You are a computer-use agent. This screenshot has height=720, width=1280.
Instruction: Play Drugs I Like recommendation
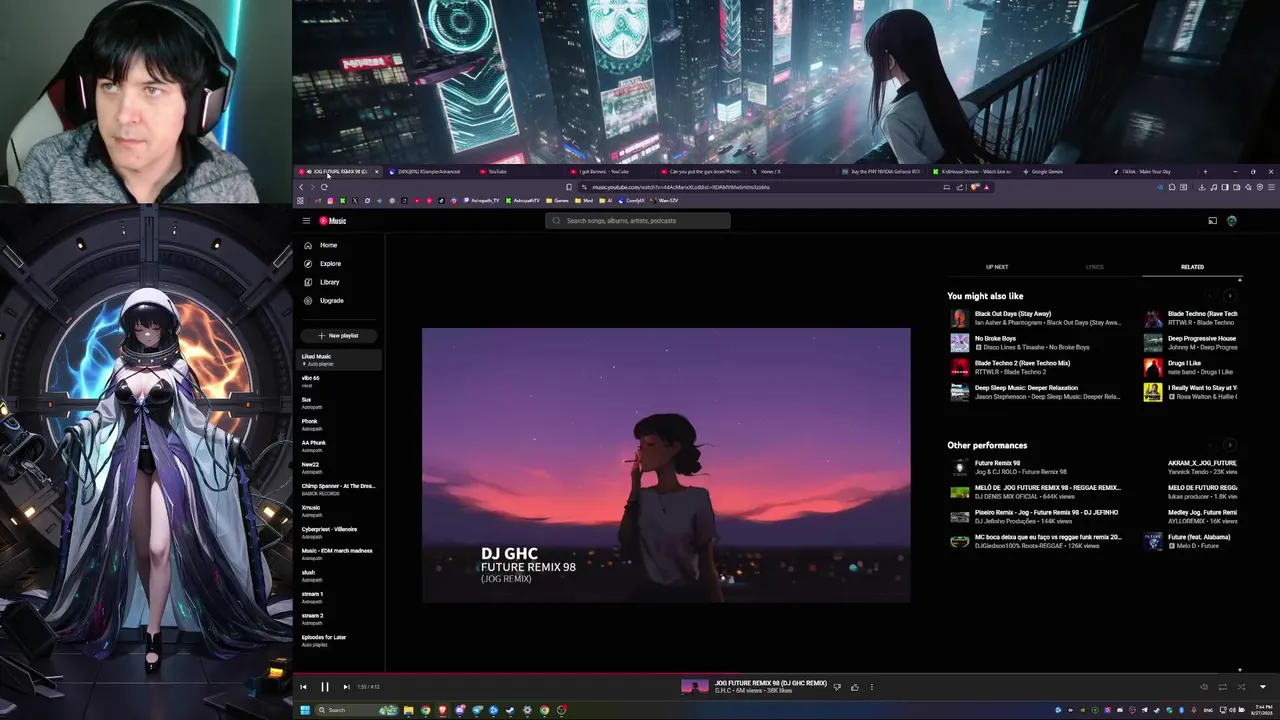tap(1190, 367)
